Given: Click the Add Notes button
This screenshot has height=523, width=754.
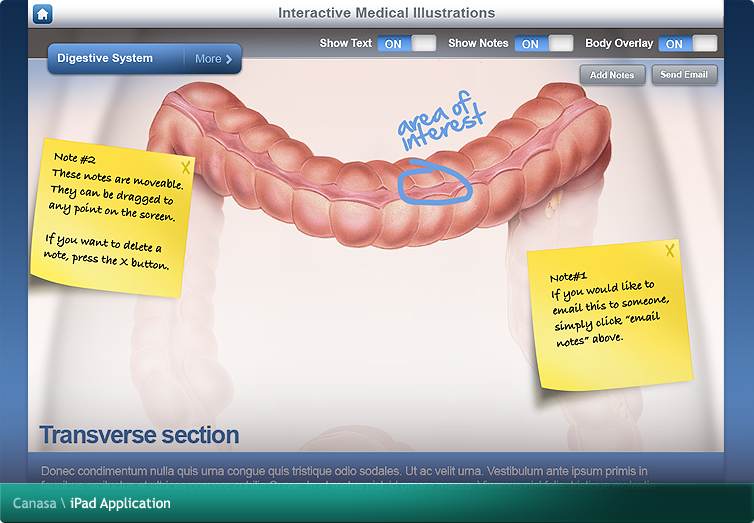Looking at the screenshot, I should pyautogui.click(x=612, y=75).
